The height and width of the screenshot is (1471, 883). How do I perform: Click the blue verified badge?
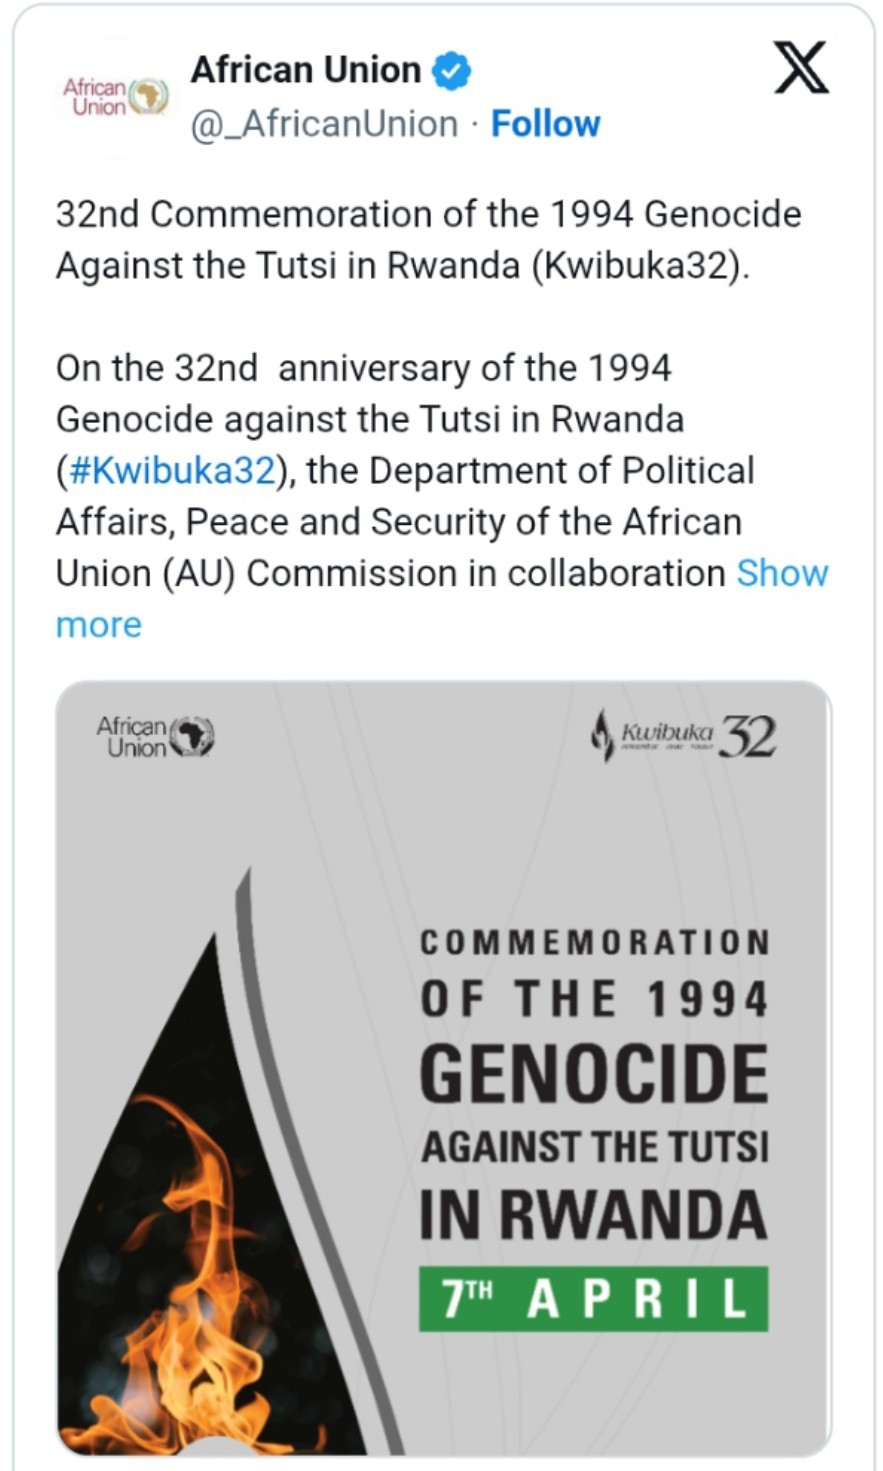pyautogui.click(x=451, y=71)
